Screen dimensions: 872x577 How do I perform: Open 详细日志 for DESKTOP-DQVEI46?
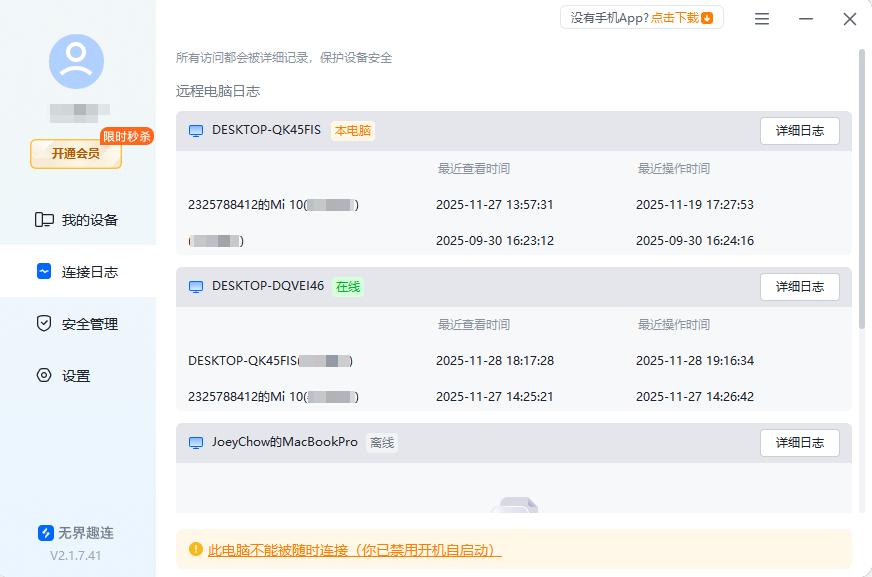pyautogui.click(x=799, y=286)
